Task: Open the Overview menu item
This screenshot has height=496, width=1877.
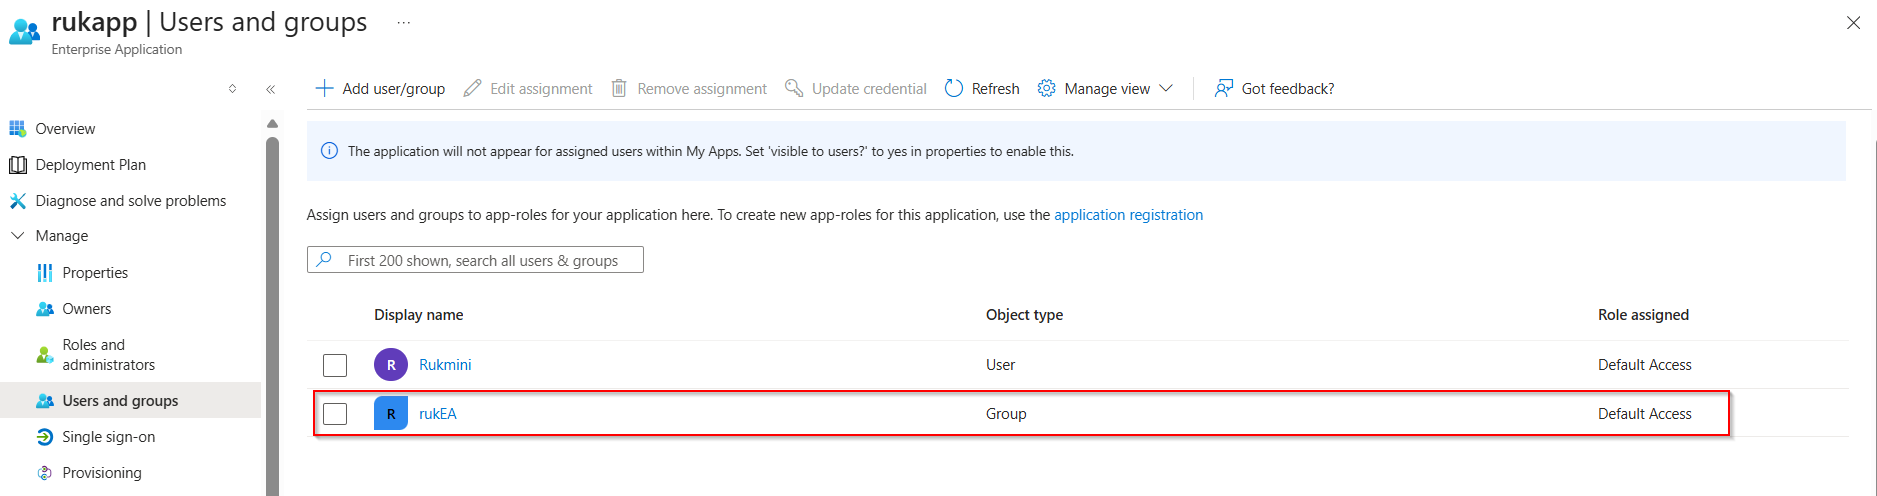Action: click(65, 129)
